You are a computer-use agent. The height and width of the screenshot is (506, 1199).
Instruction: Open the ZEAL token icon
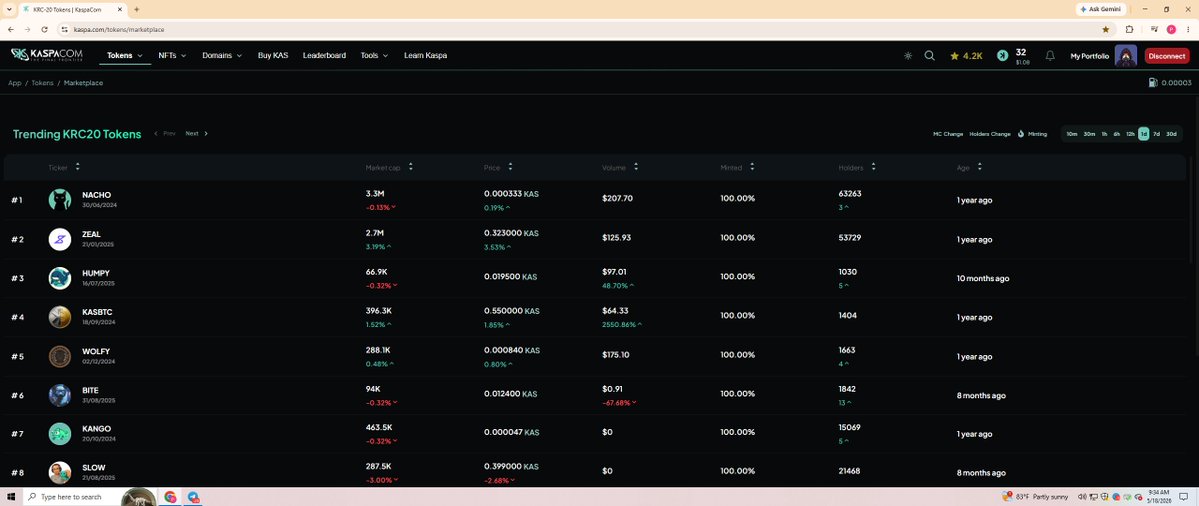click(60, 239)
